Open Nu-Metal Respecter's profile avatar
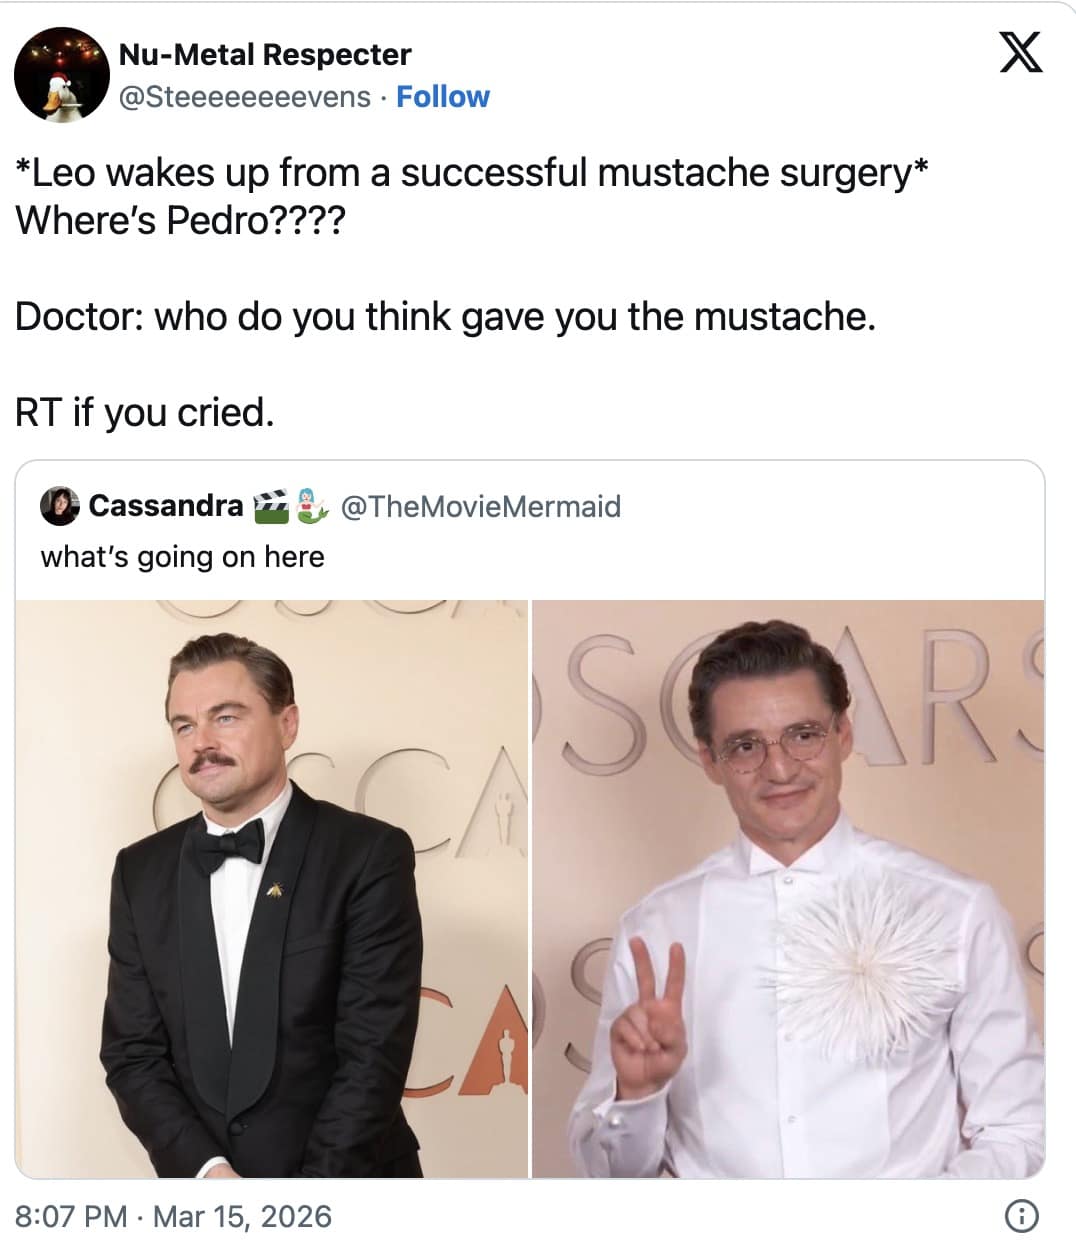 (x=61, y=74)
